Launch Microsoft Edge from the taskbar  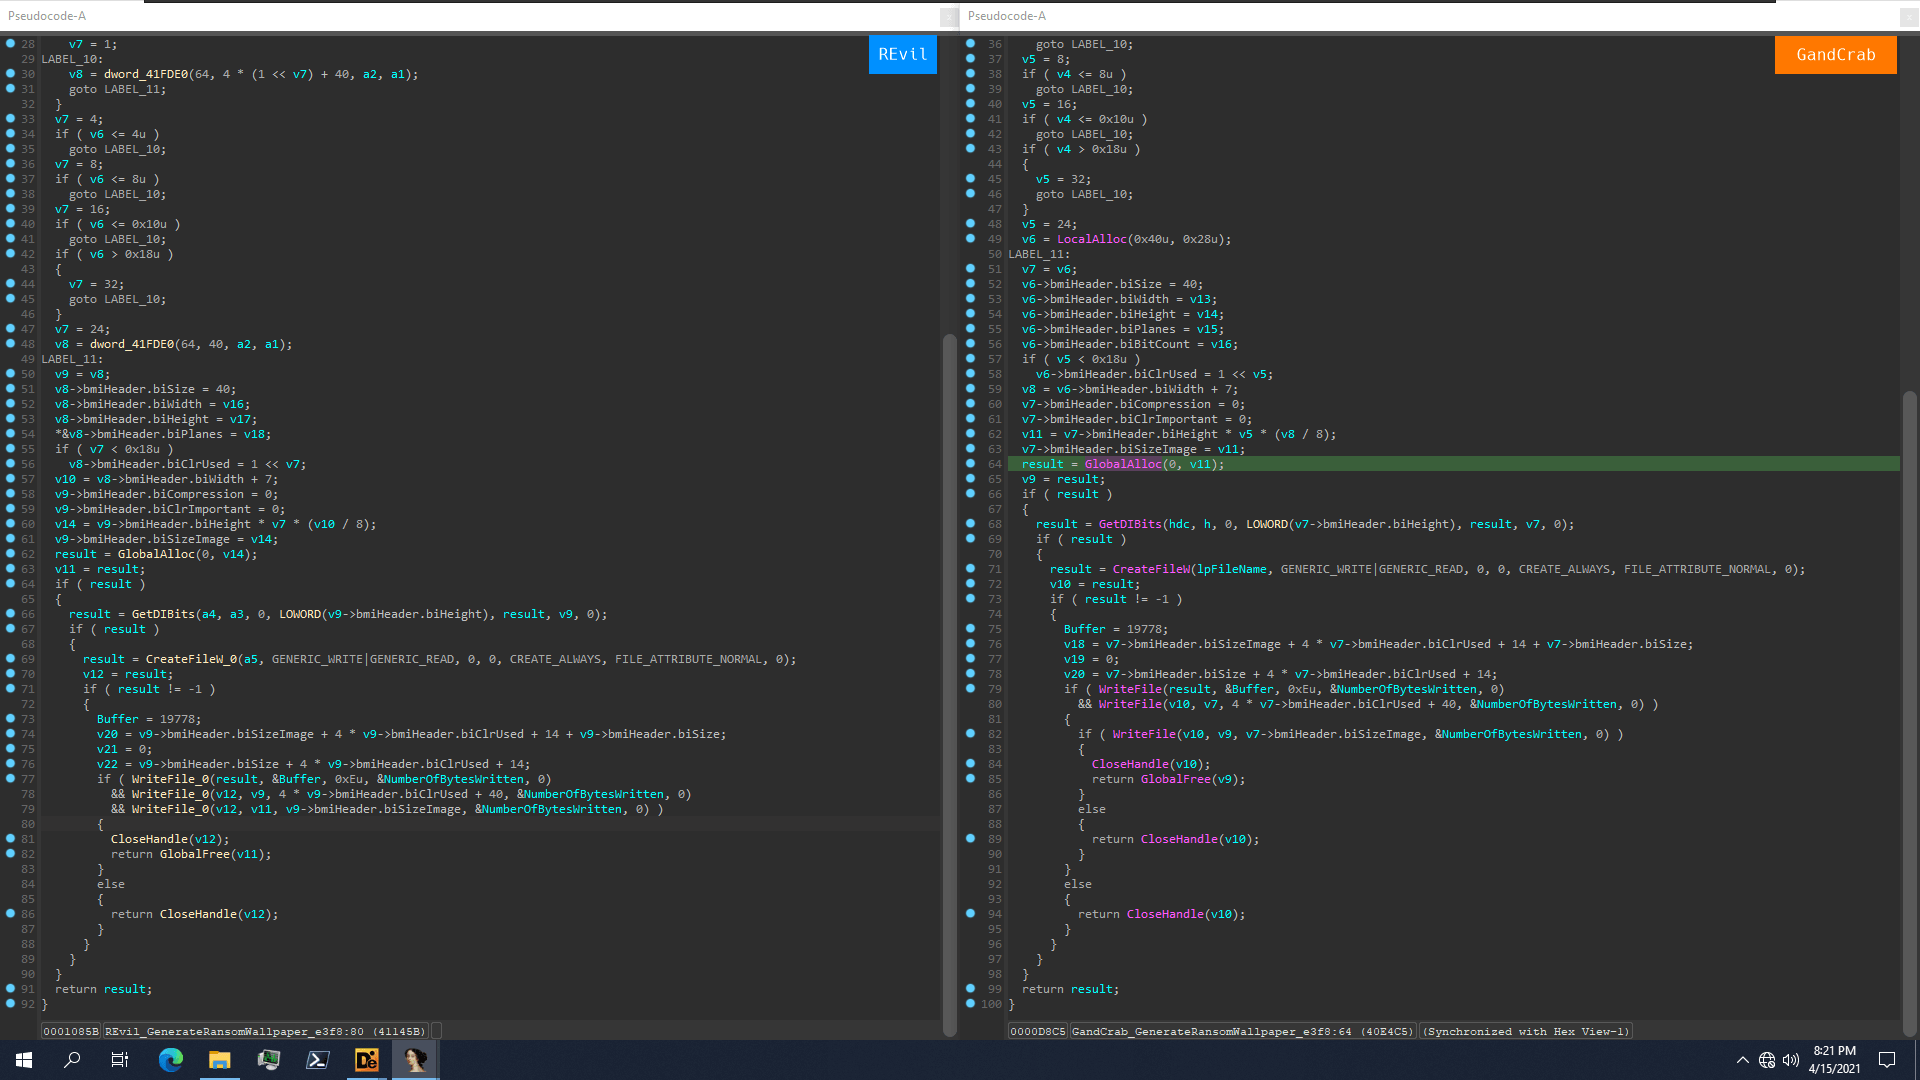[171, 1060]
